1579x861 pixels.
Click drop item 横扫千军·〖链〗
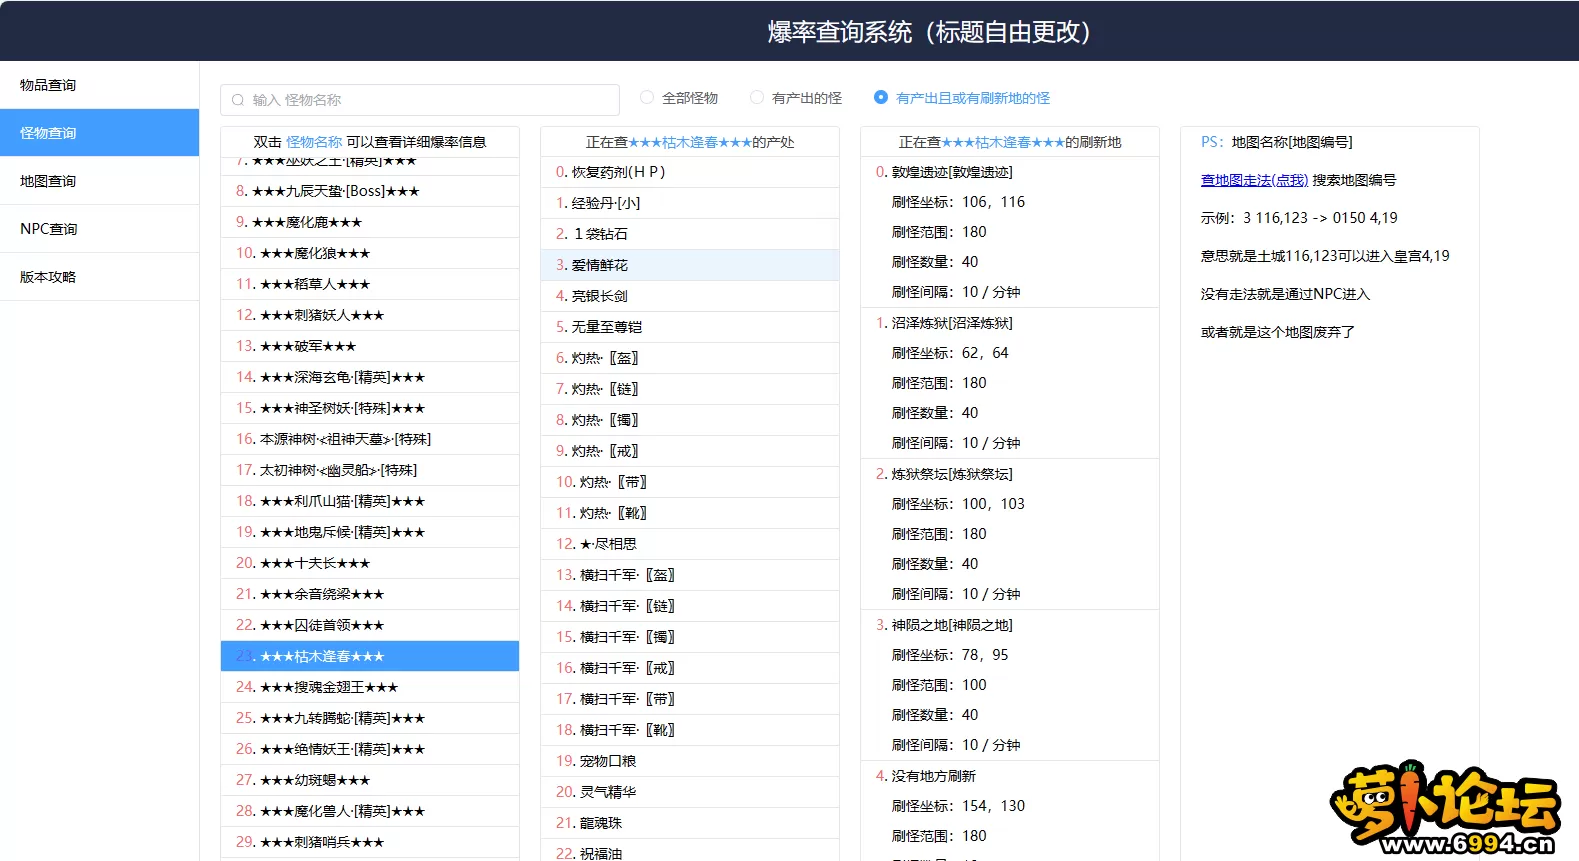coord(690,606)
